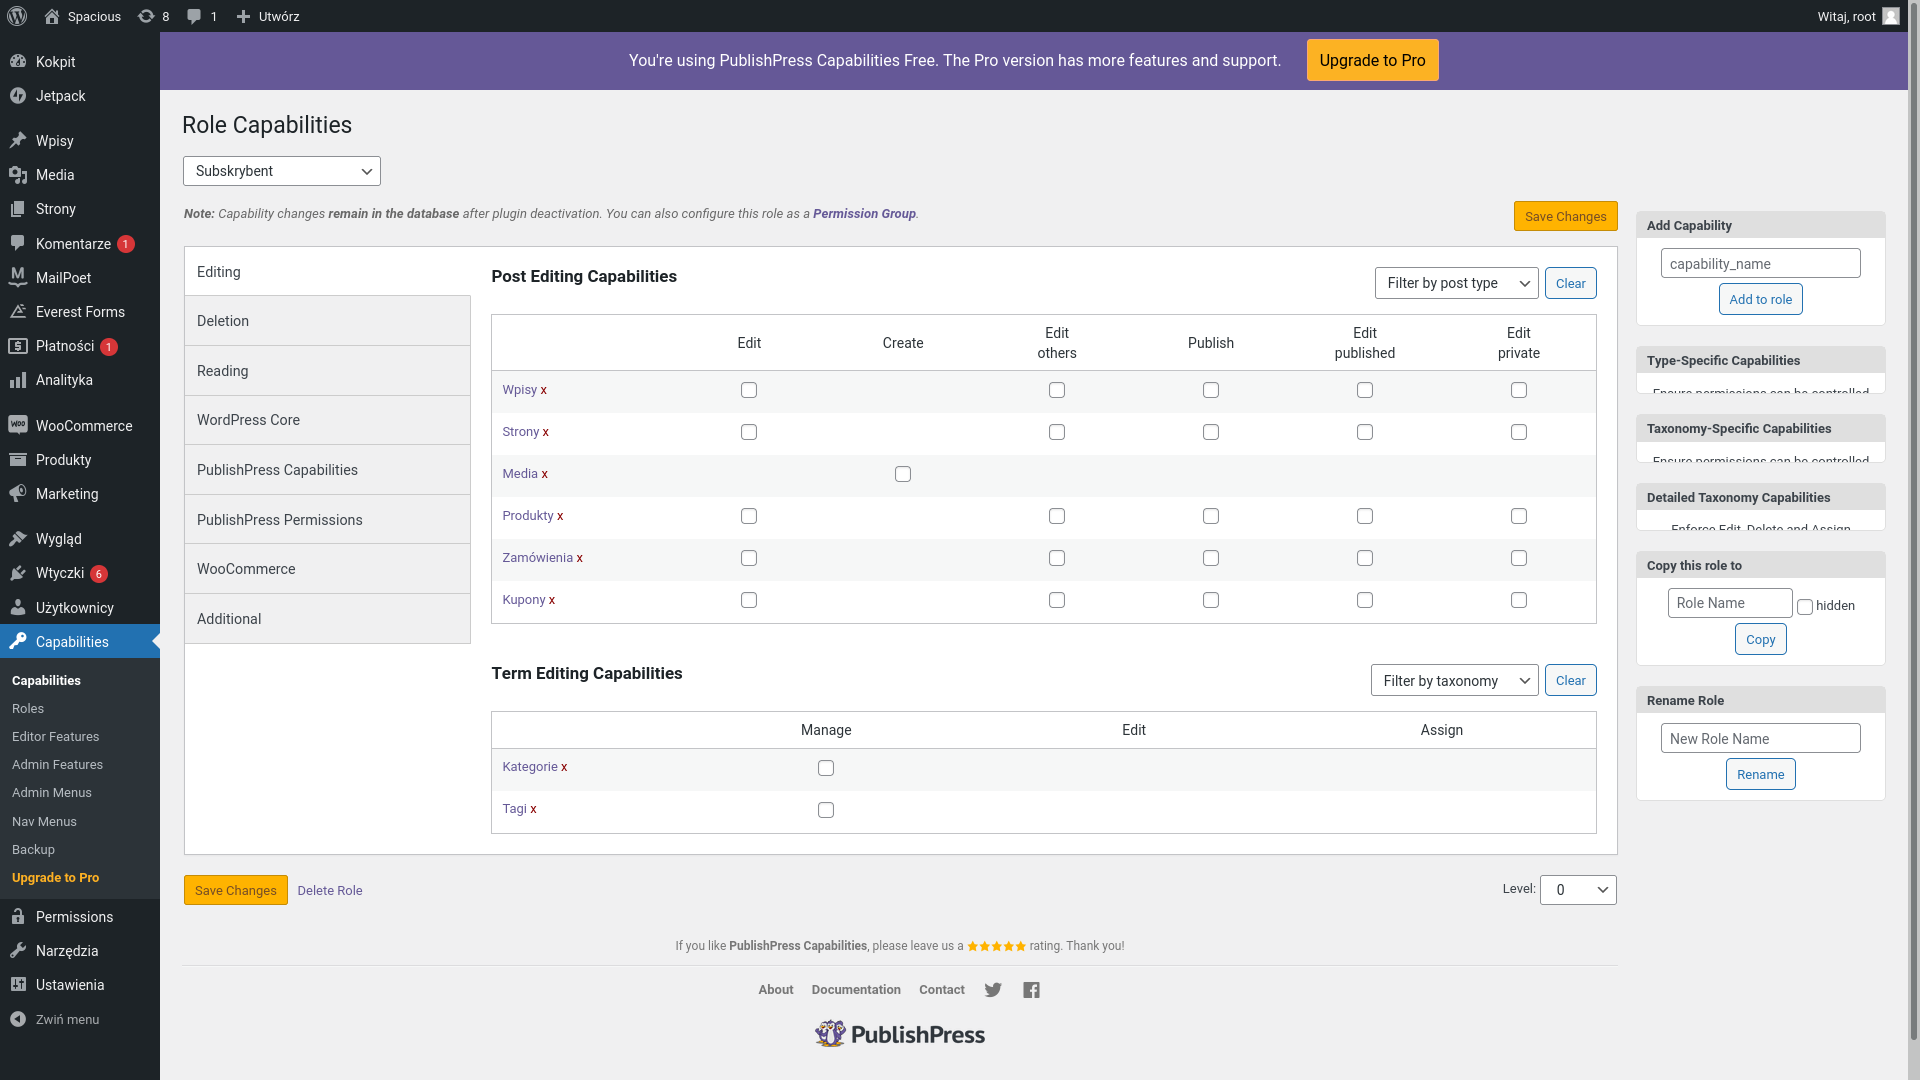This screenshot has width=1920, height=1080.
Task: Open the Subskrybent role dropdown
Action: [282, 171]
